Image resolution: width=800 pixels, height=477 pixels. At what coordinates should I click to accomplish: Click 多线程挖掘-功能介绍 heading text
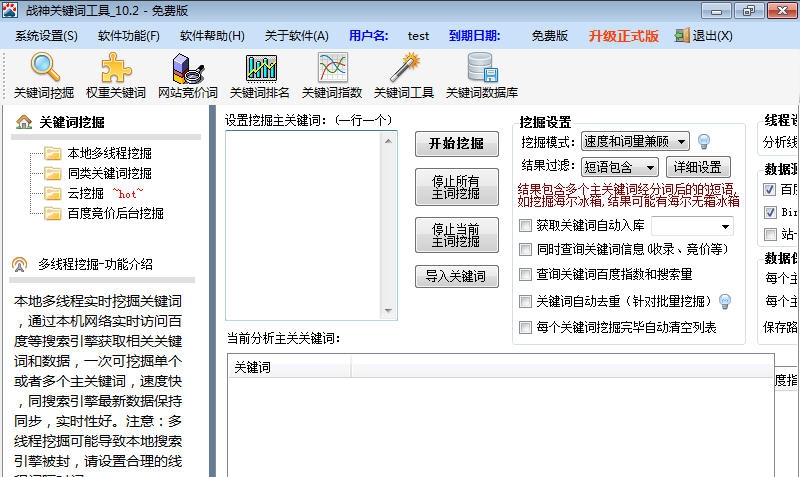95,264
